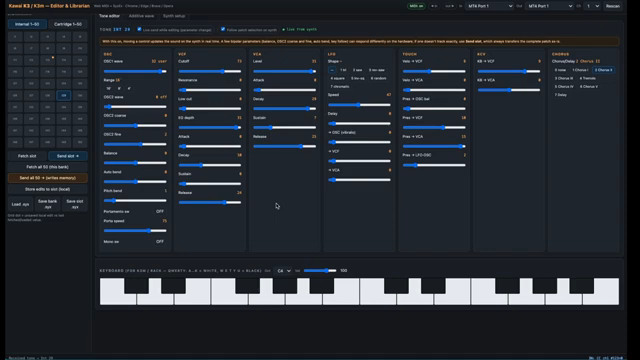Viewport: 640px width, 360px height.
Task: Click the Fetch slot button
Action: [27, 156]
